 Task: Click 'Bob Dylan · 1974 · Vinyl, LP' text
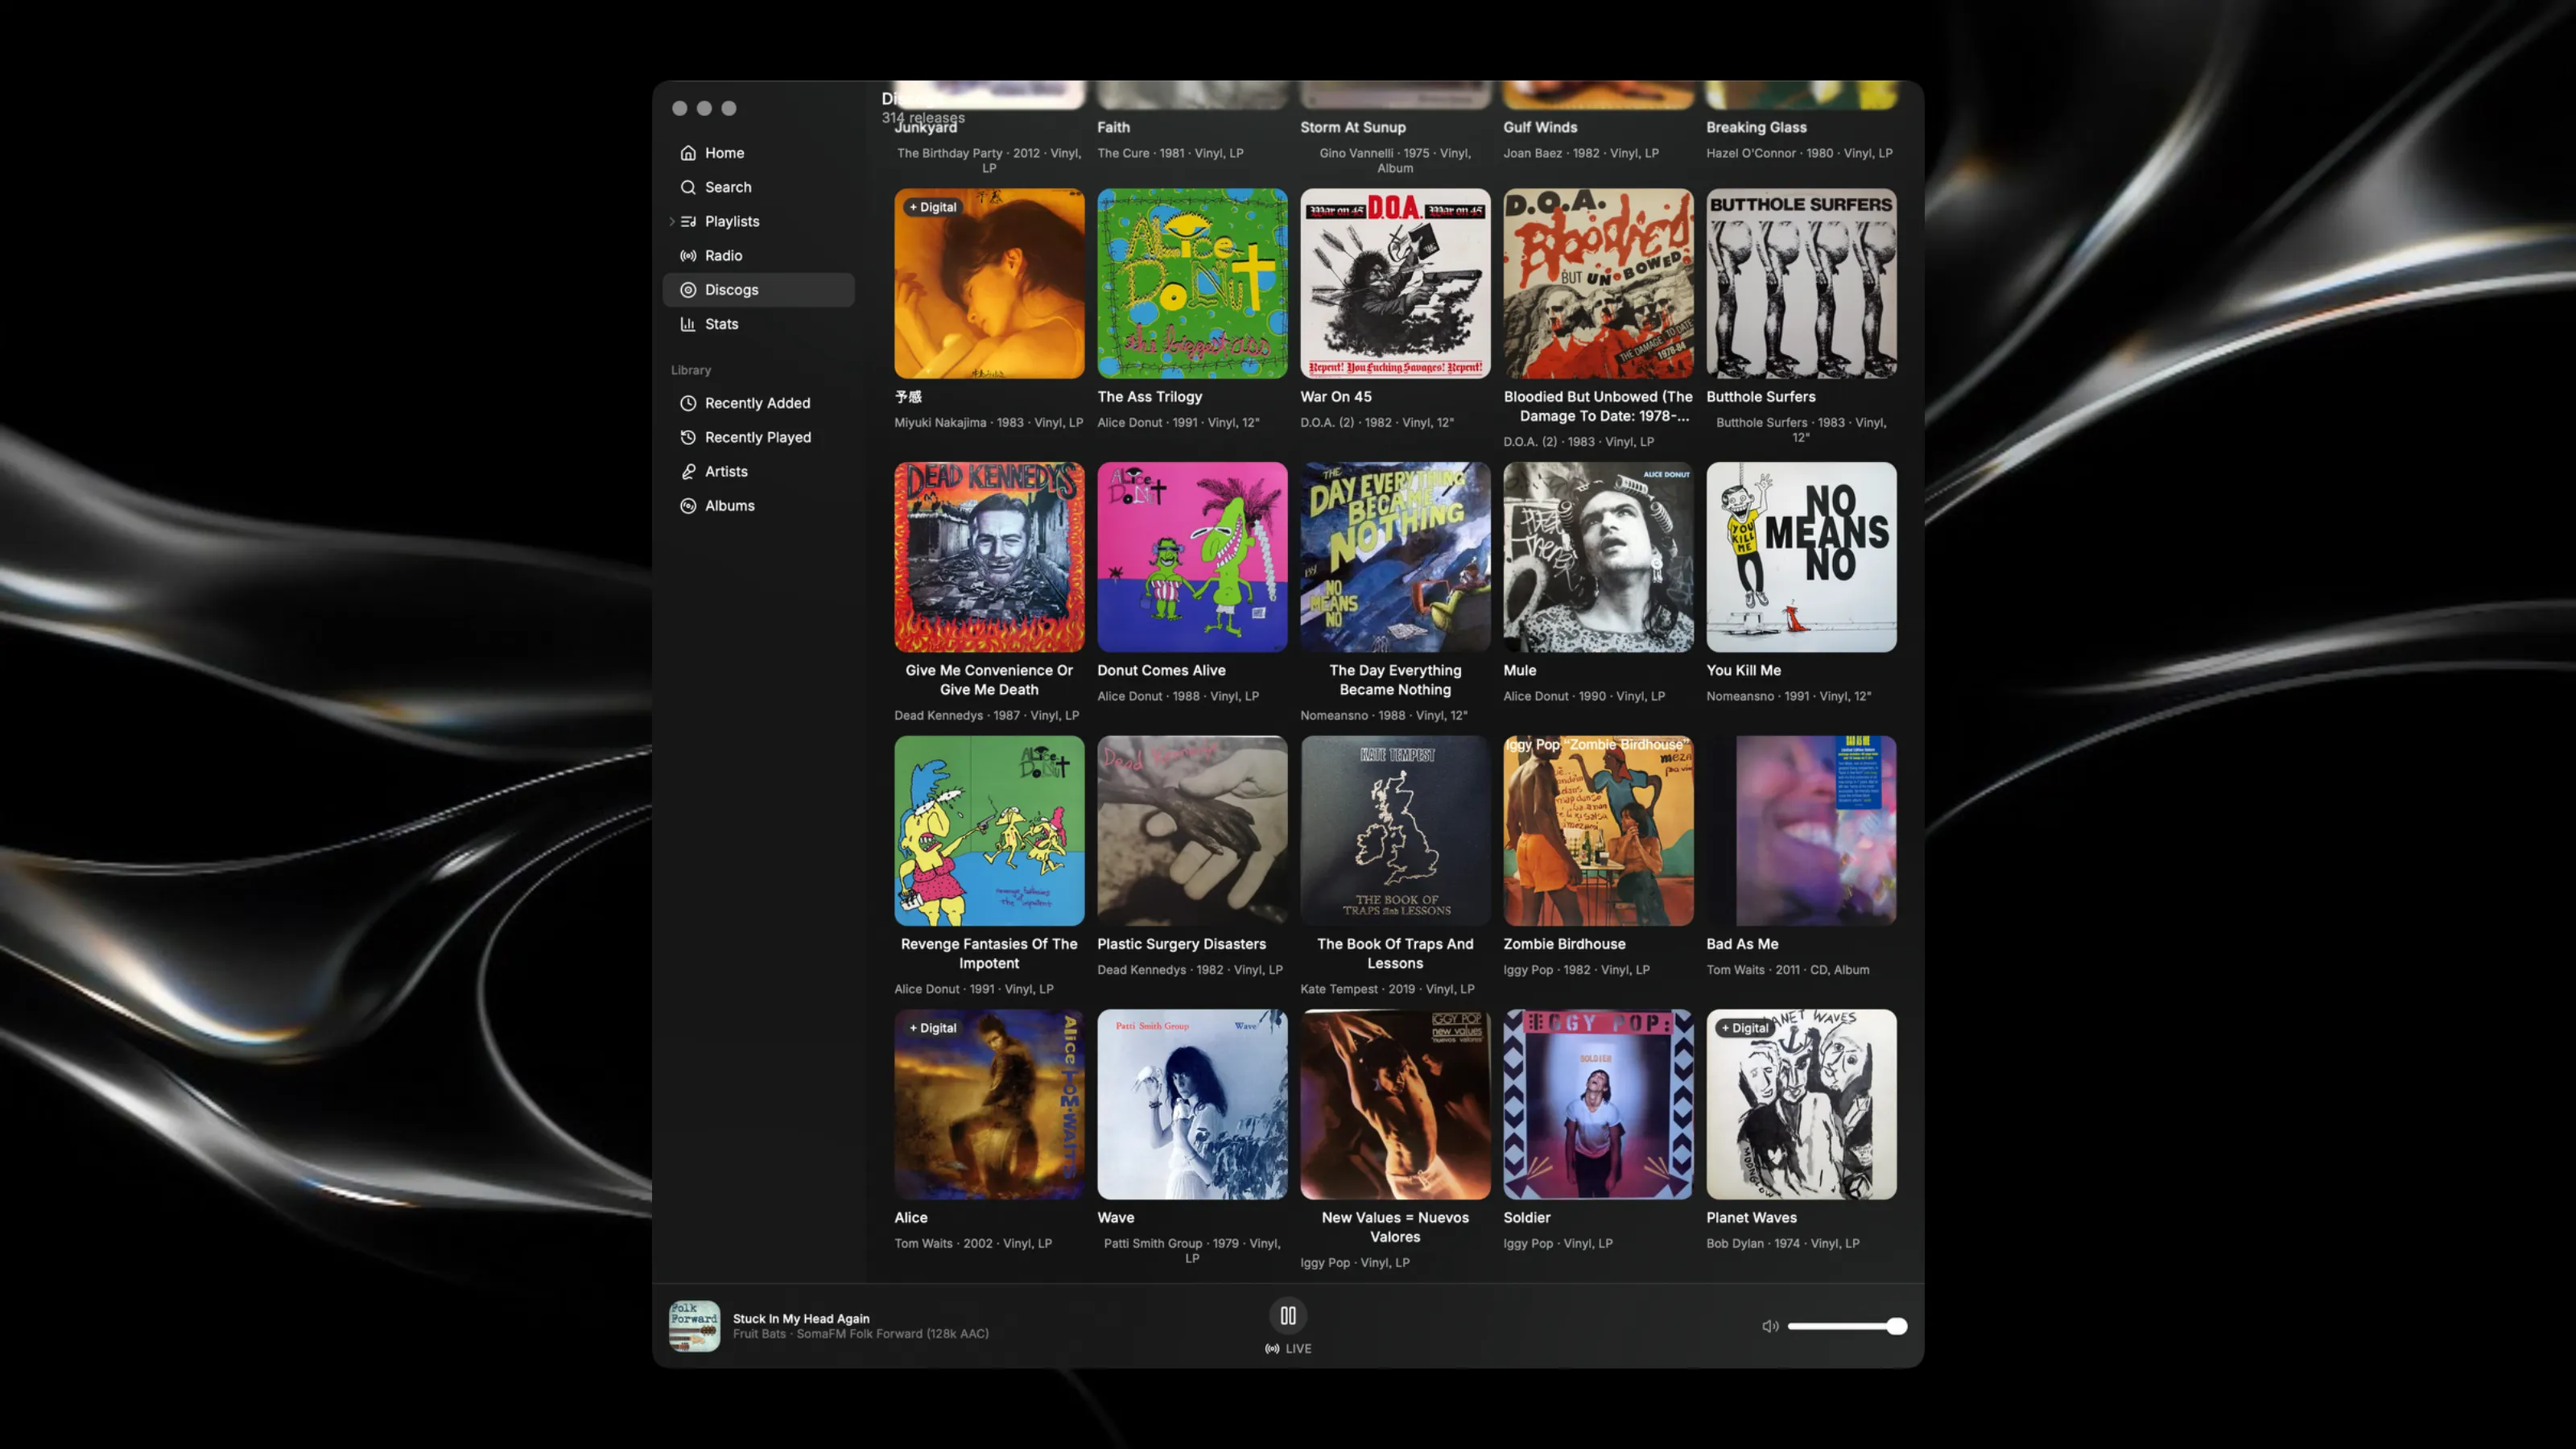(1782, 1243)
